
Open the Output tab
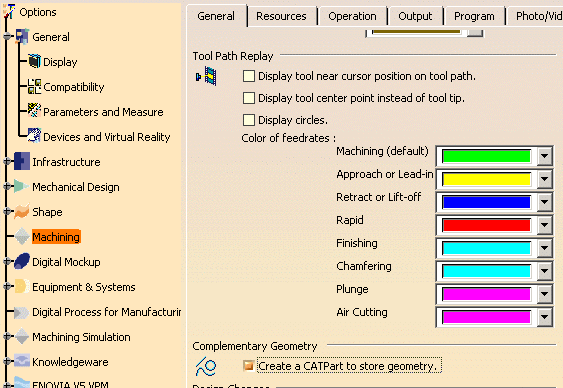pyautogui.click(x=415, y=16)
